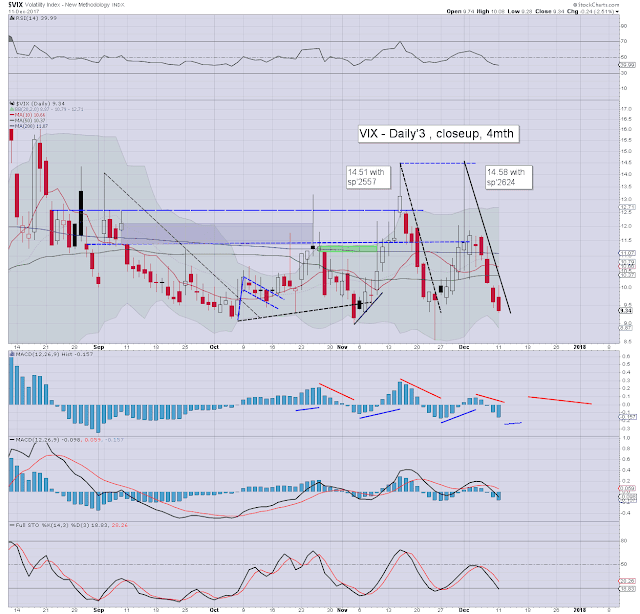The width and height of the screenshot is (640, 614).
Task: Click the '14.58 with sp'2624' annotation box
Action: coord(509,177)
